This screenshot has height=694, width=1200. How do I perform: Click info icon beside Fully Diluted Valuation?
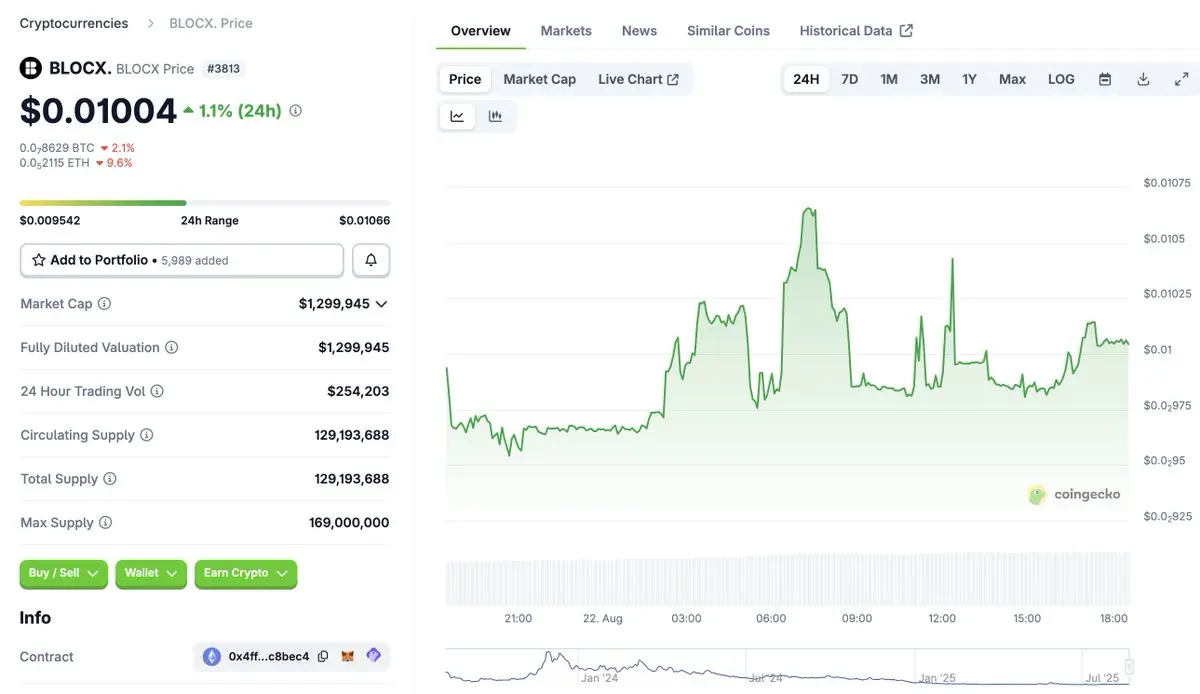(171, 347)
